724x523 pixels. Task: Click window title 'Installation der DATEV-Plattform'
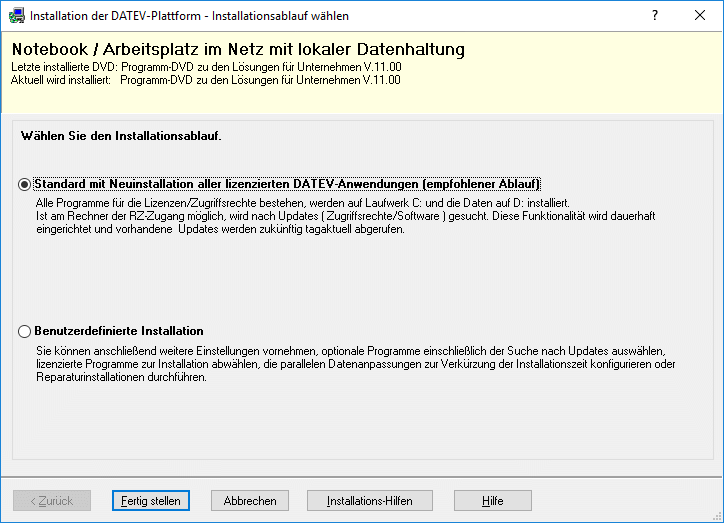[189, 16]
